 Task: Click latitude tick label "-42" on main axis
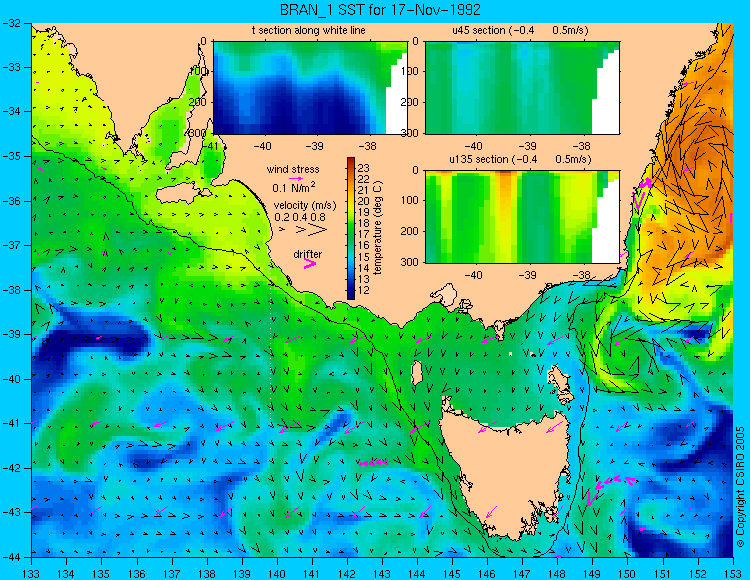pos(11,468)
